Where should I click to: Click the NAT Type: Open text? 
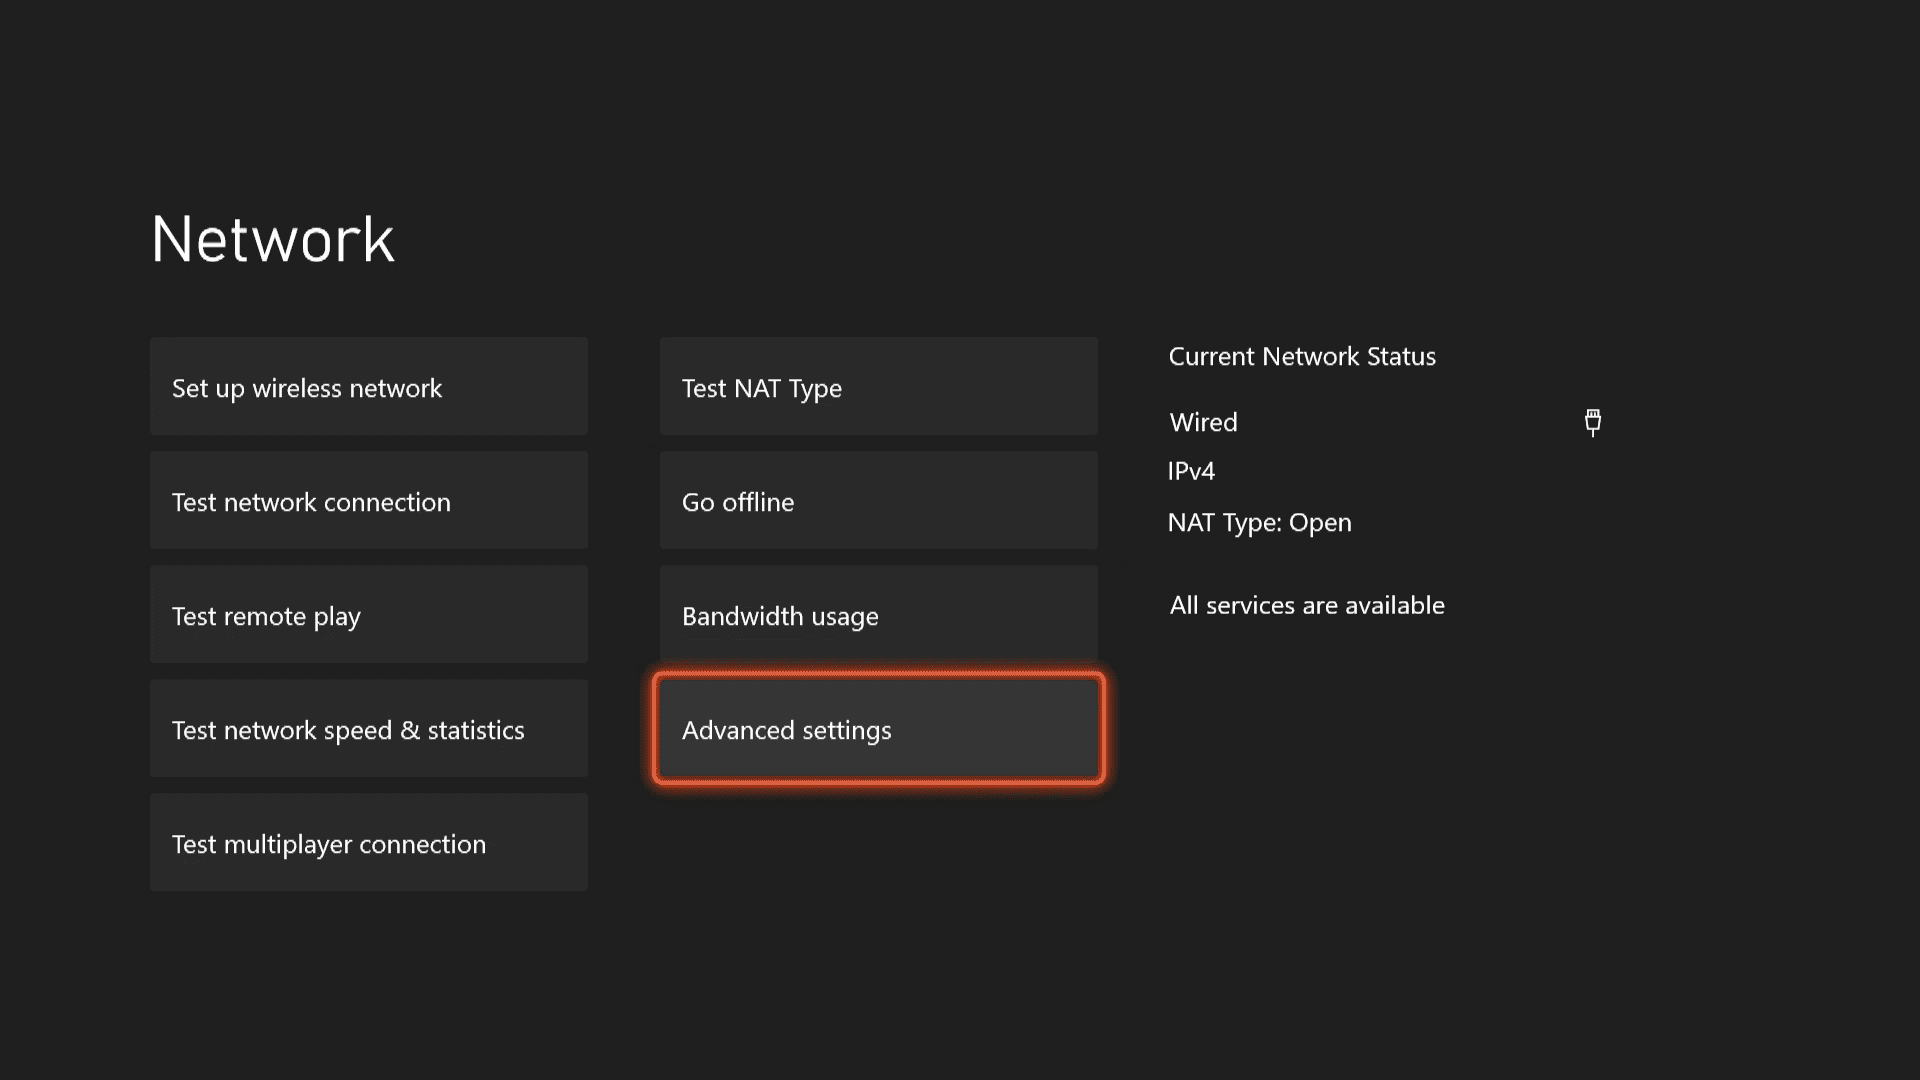(x=1259, y=523)
